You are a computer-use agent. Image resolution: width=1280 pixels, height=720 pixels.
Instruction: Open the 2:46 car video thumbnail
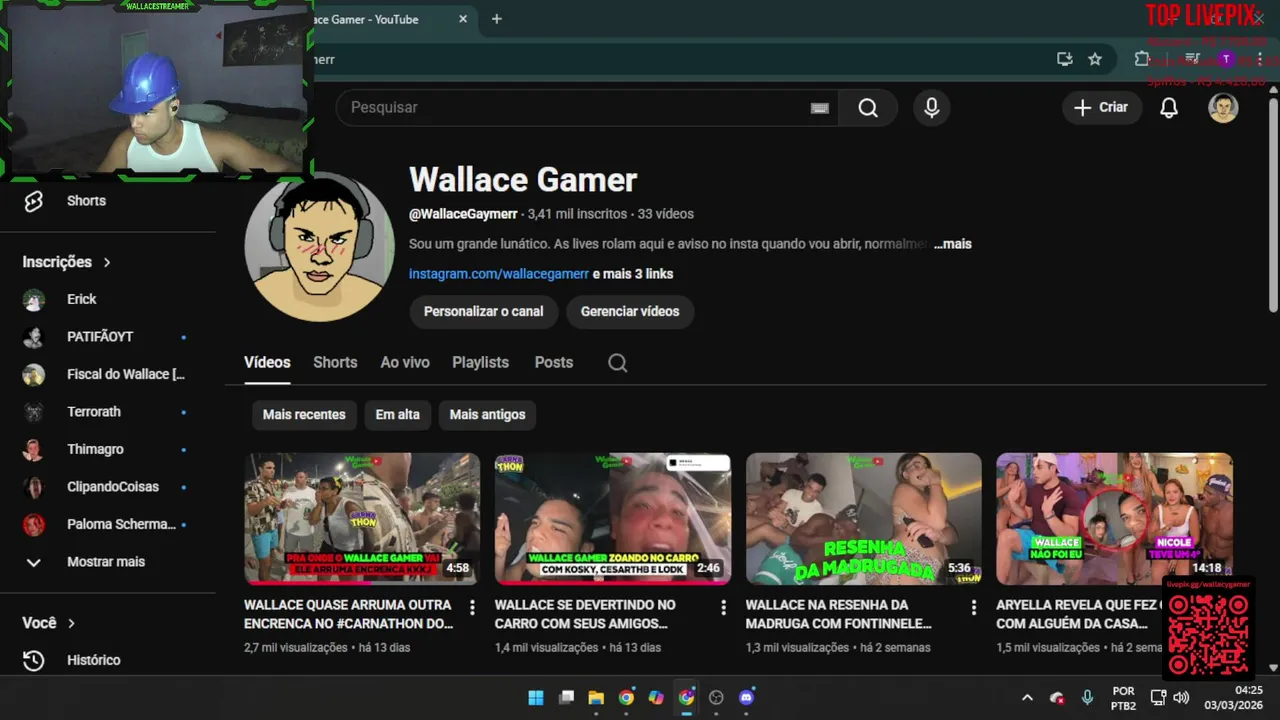[613, 519]
